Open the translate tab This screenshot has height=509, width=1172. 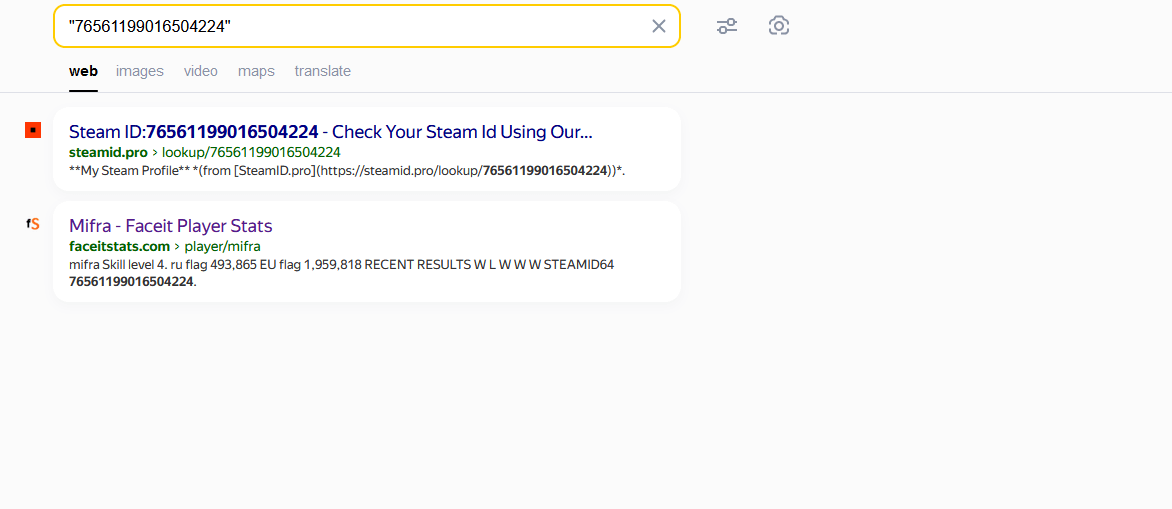[x=323, y=71]
